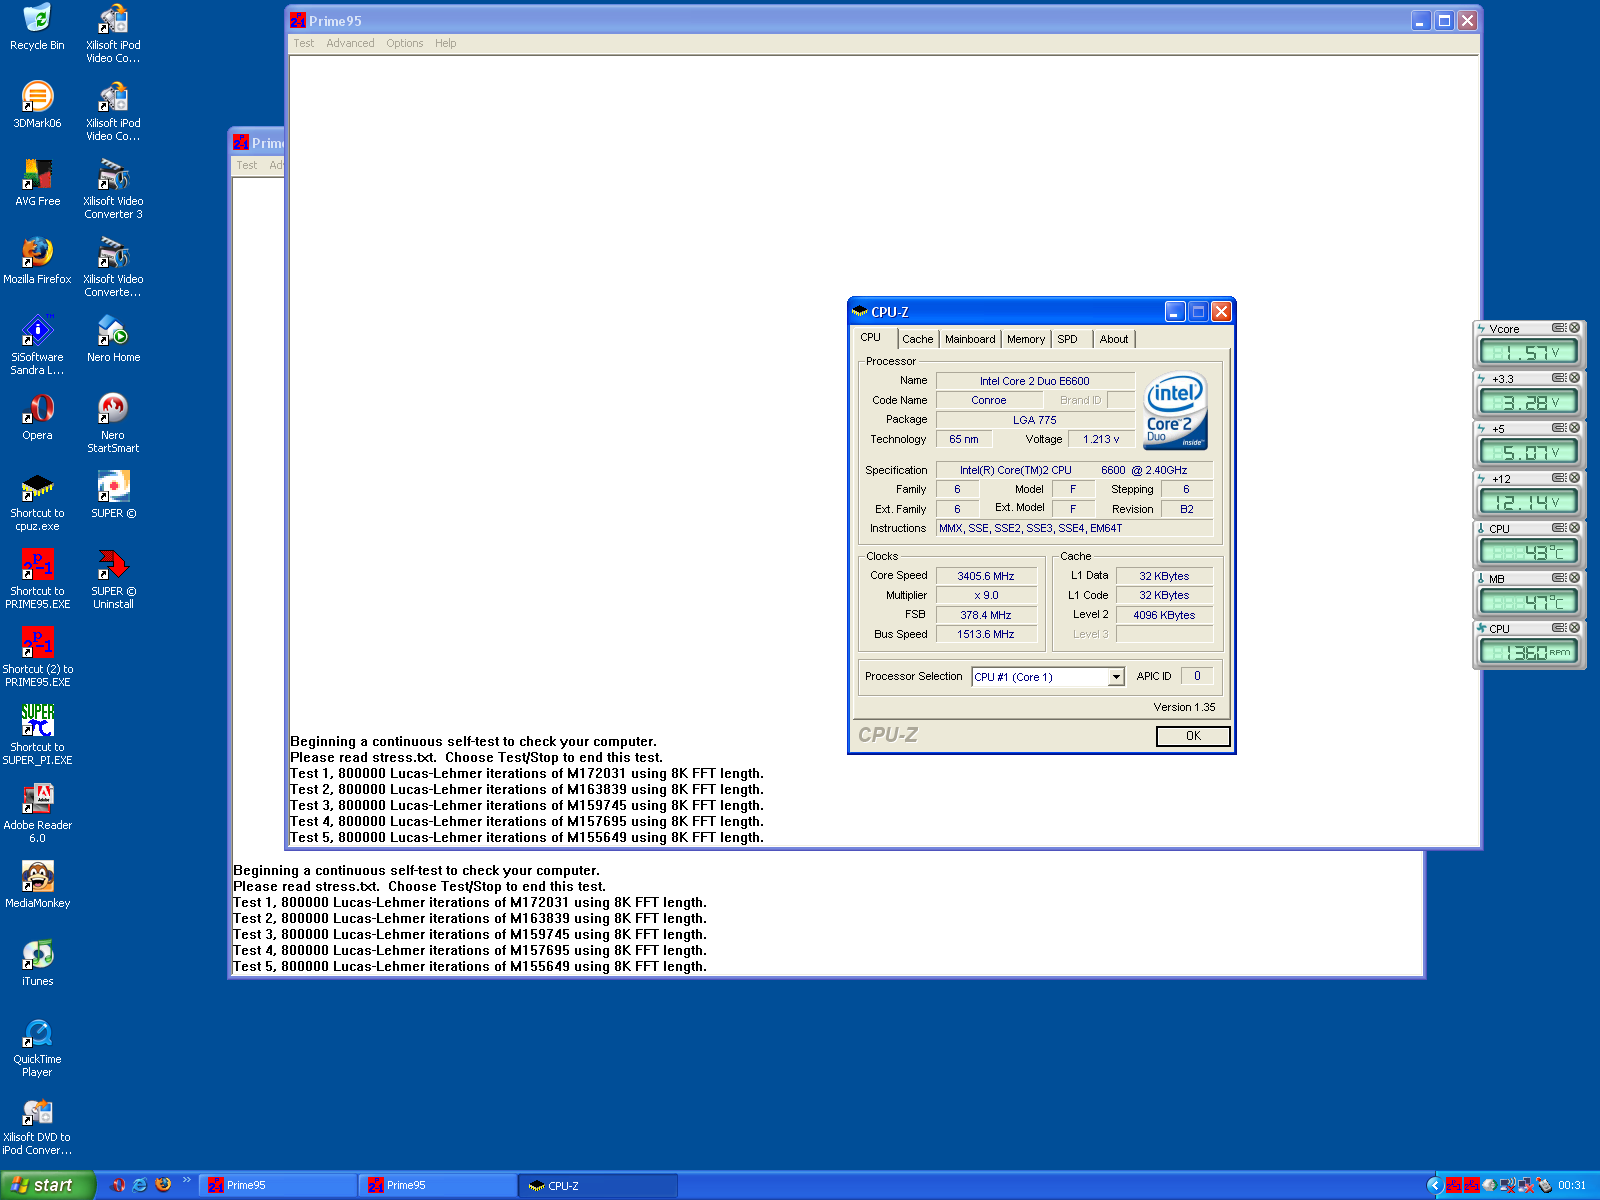Click Firefox icon in Quick Launch bar

[163, 1185]
